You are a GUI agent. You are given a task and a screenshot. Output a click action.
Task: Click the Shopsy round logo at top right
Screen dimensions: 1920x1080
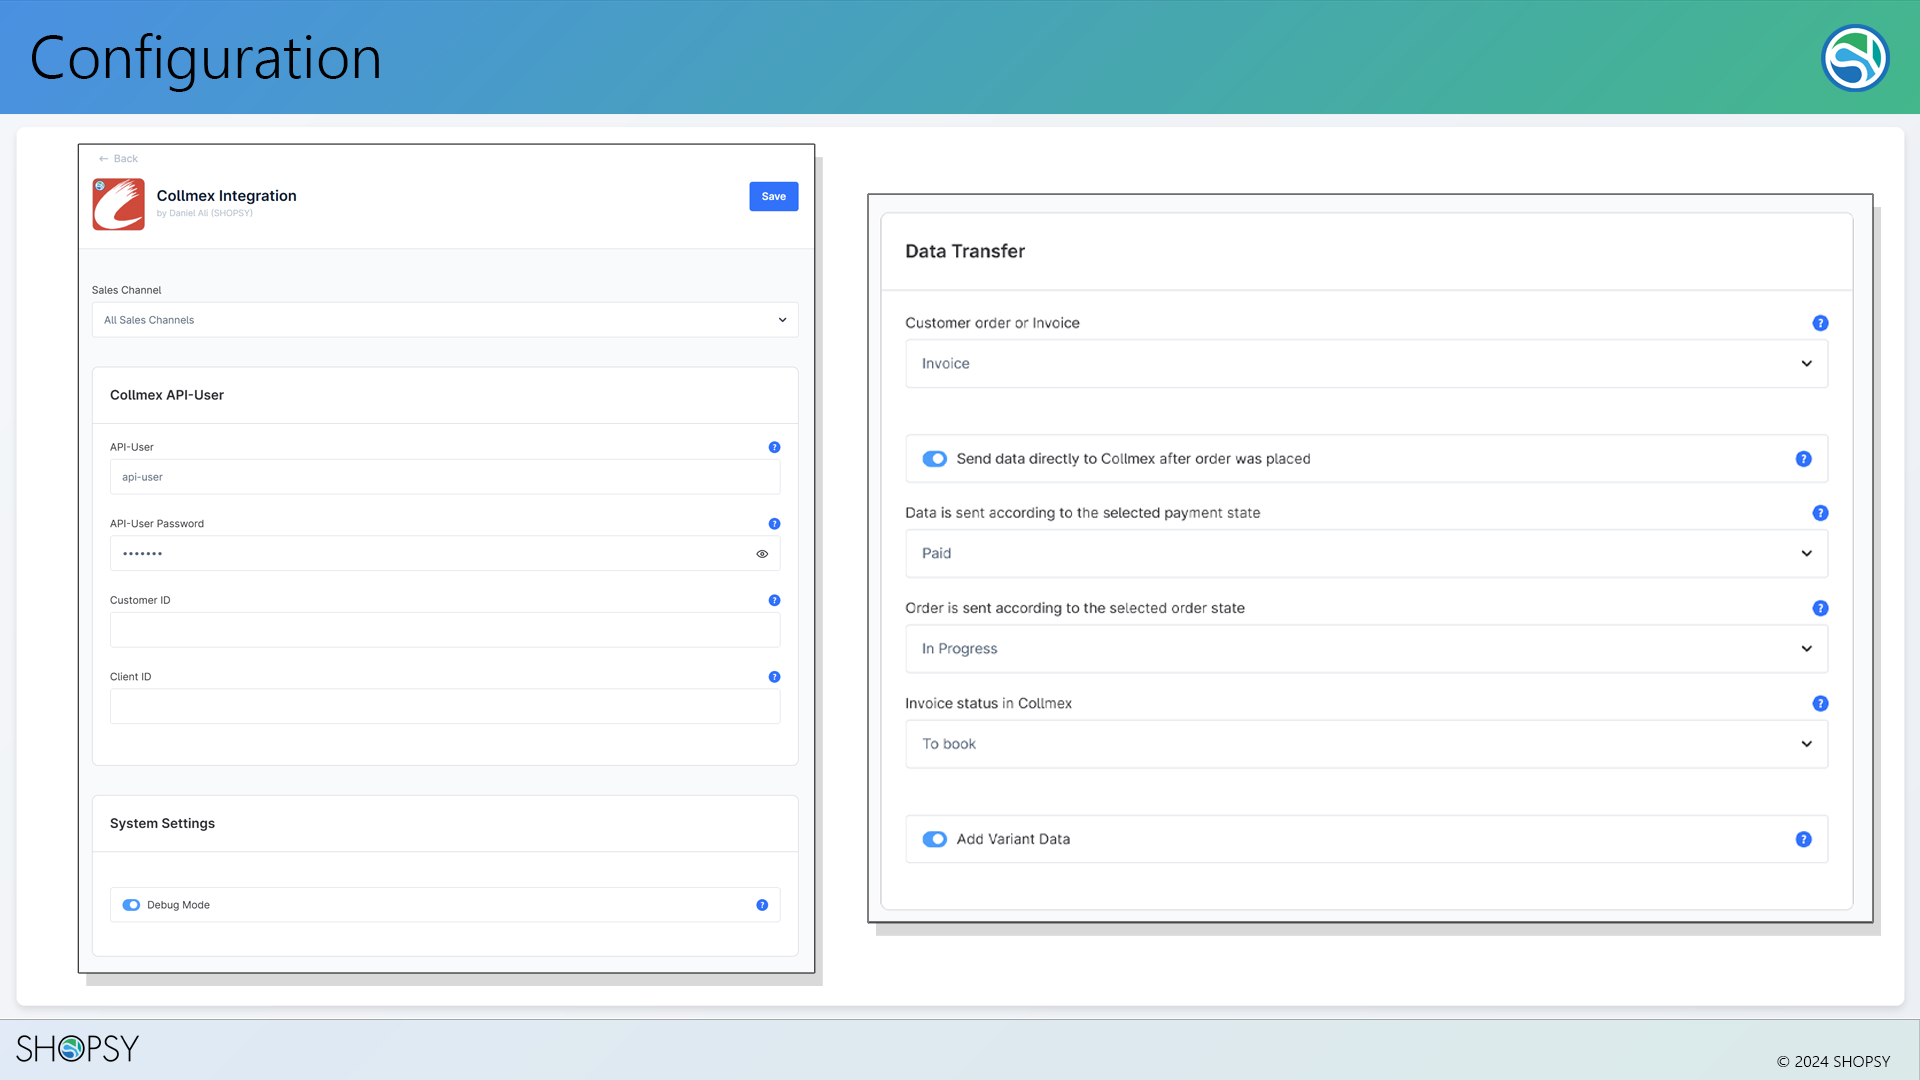pos(1855,58)
